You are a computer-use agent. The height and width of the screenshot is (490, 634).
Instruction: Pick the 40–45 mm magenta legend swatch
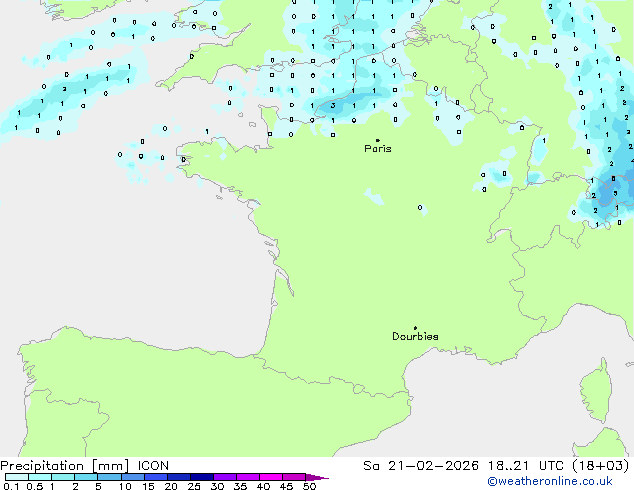point(271,477)
